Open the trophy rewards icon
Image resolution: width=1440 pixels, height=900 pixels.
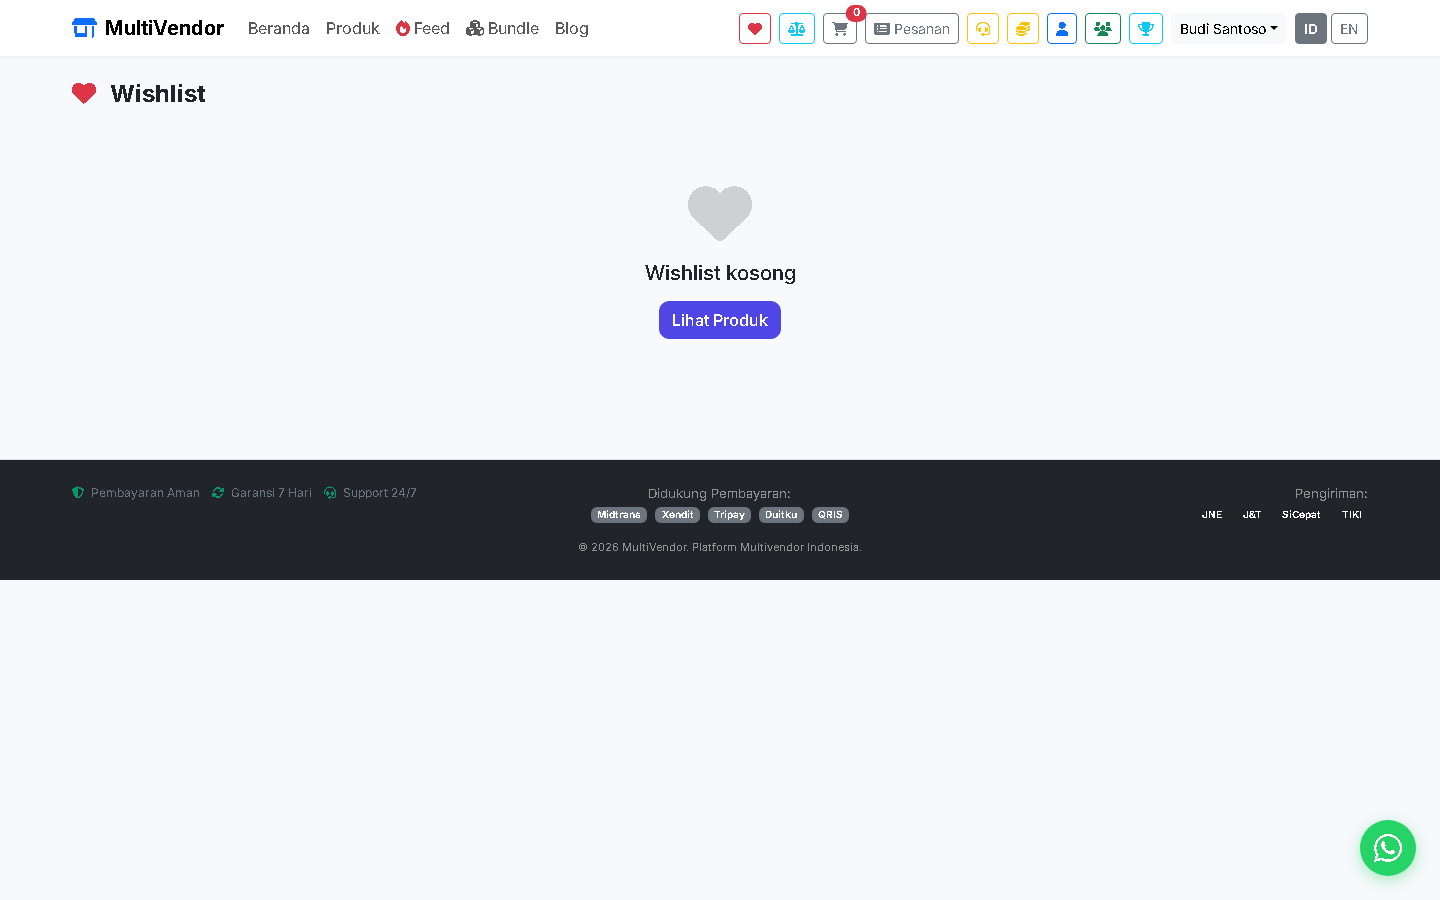(x=1146, y=29)
